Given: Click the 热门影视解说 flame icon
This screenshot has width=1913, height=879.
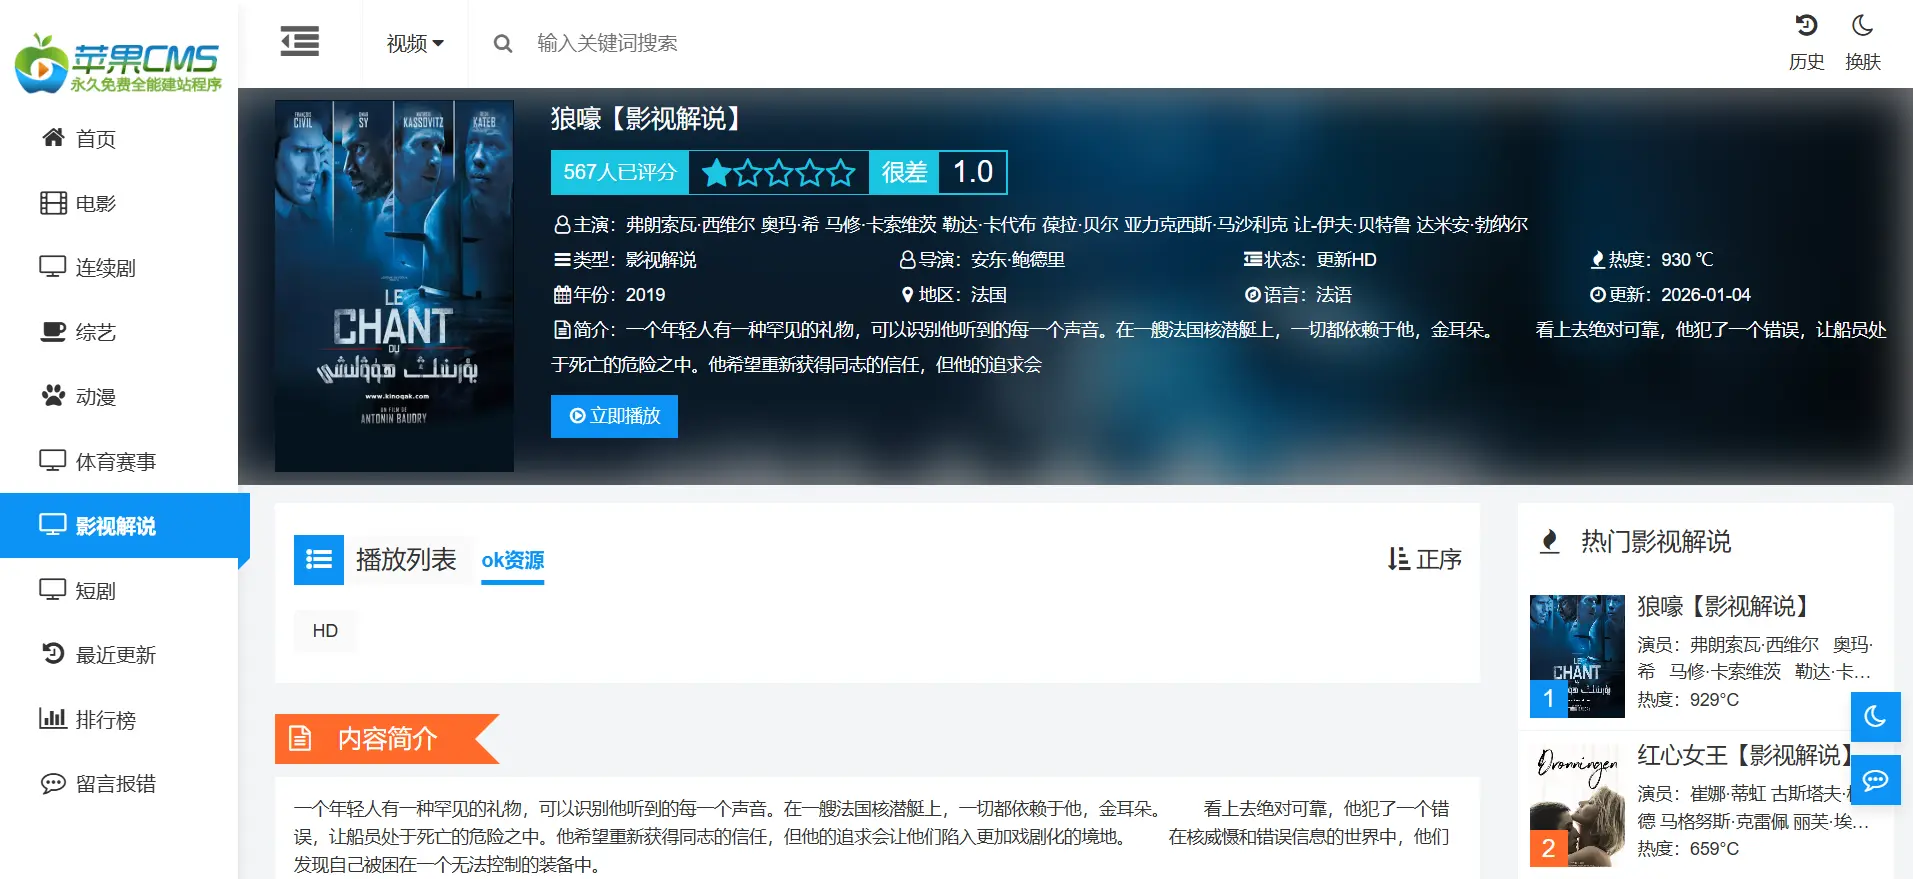Looking at the screenshot, I should pos(1550,542).
